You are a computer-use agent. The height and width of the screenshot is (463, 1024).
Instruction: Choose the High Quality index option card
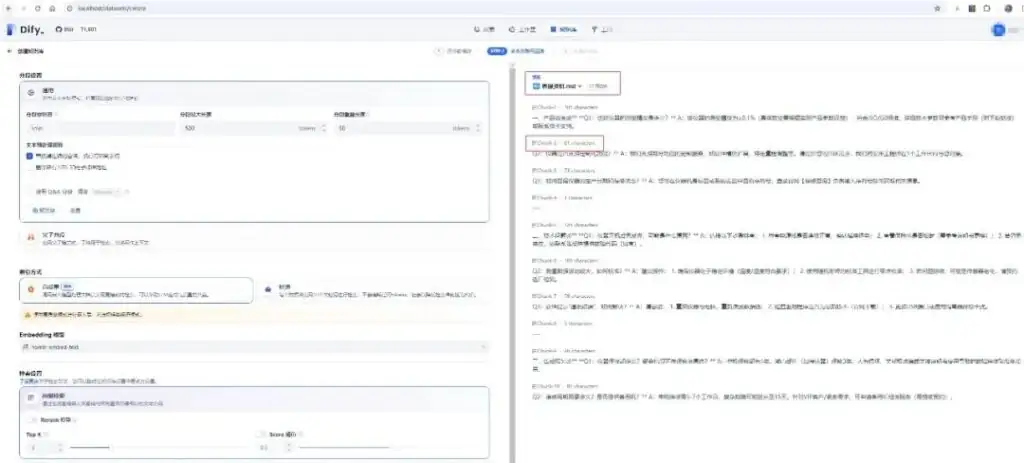click(x=136, y=290)
